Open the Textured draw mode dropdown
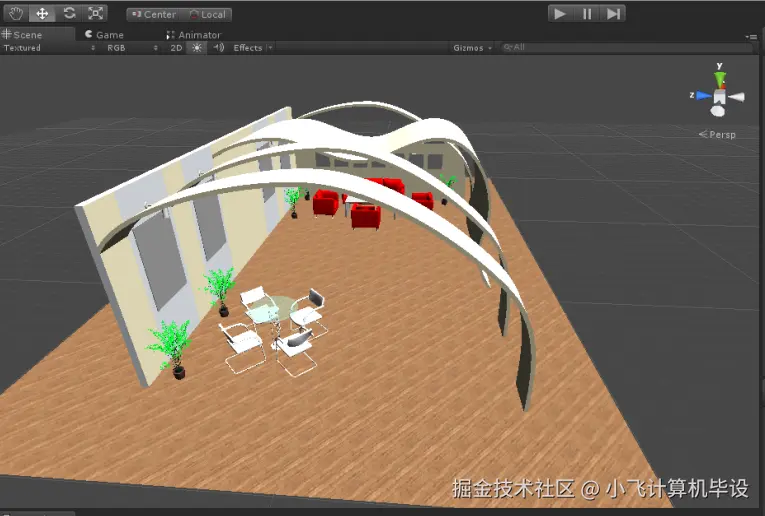This screenshot has width=765, height=516. pyautogui.click(x=49, y=48)
